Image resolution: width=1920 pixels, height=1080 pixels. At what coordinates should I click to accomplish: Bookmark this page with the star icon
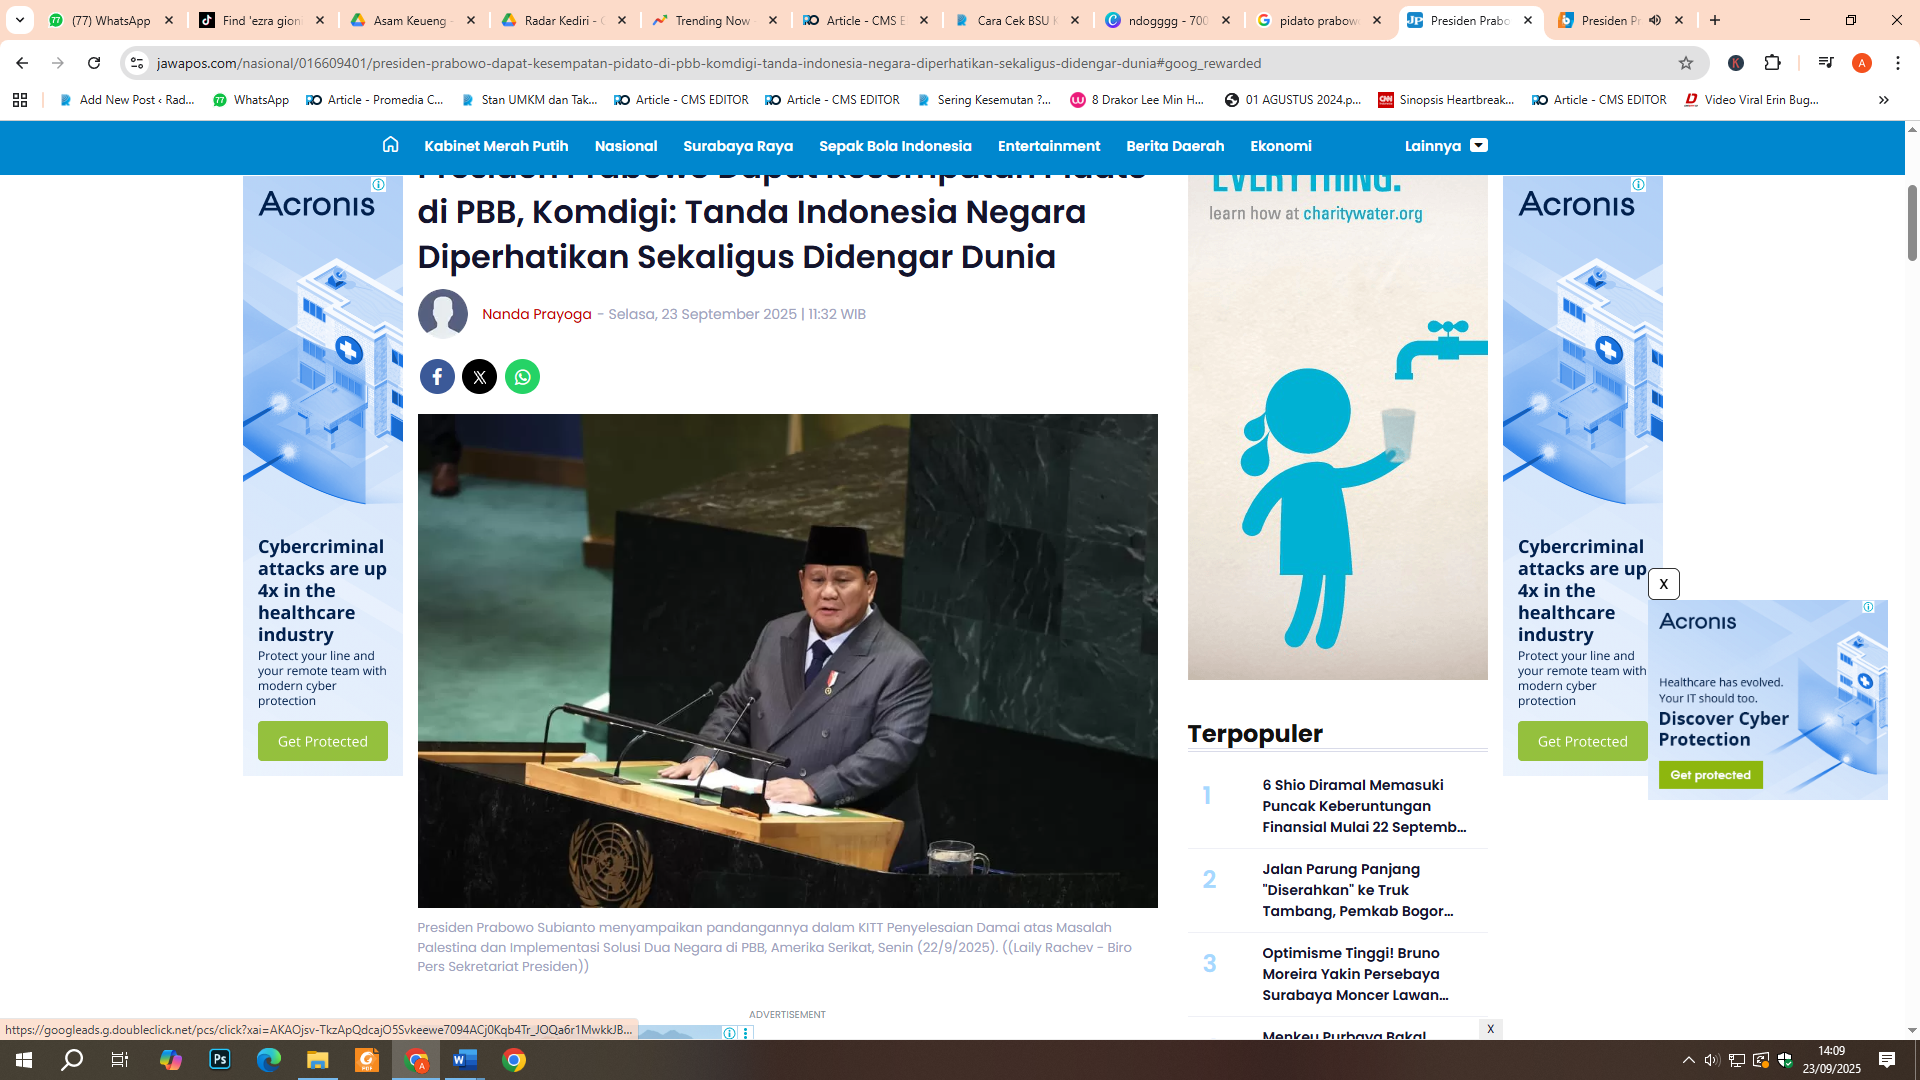point(1687,62)
